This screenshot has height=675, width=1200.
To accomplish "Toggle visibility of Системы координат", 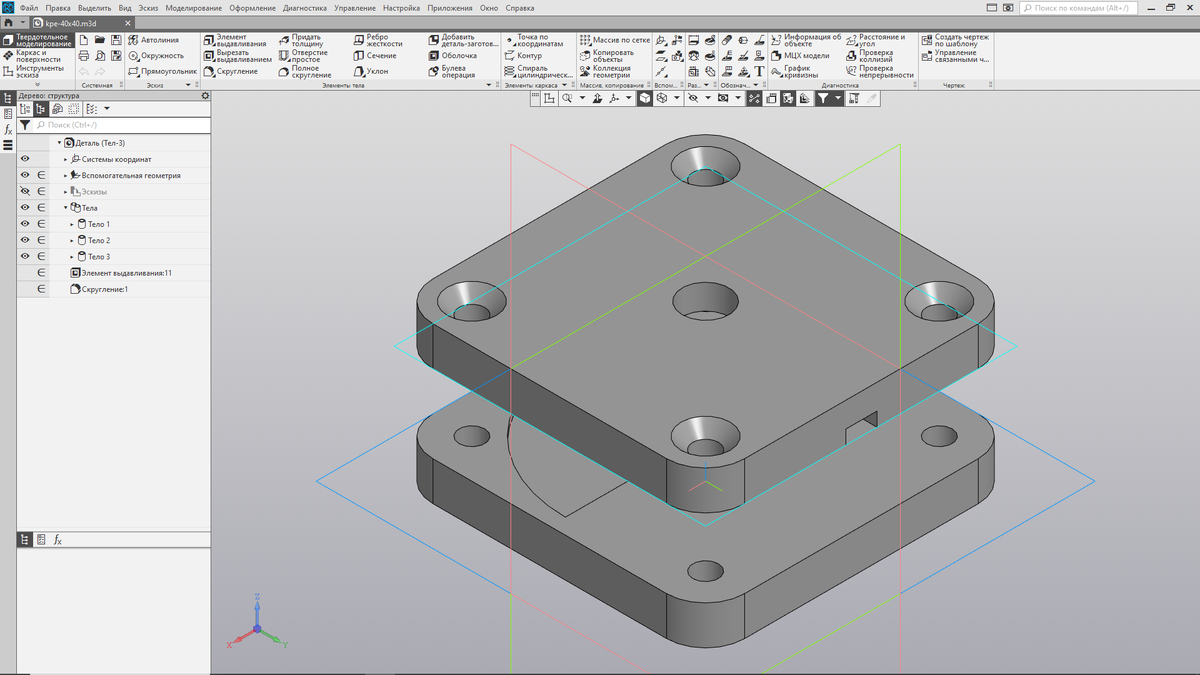I will tap(25, 159).
